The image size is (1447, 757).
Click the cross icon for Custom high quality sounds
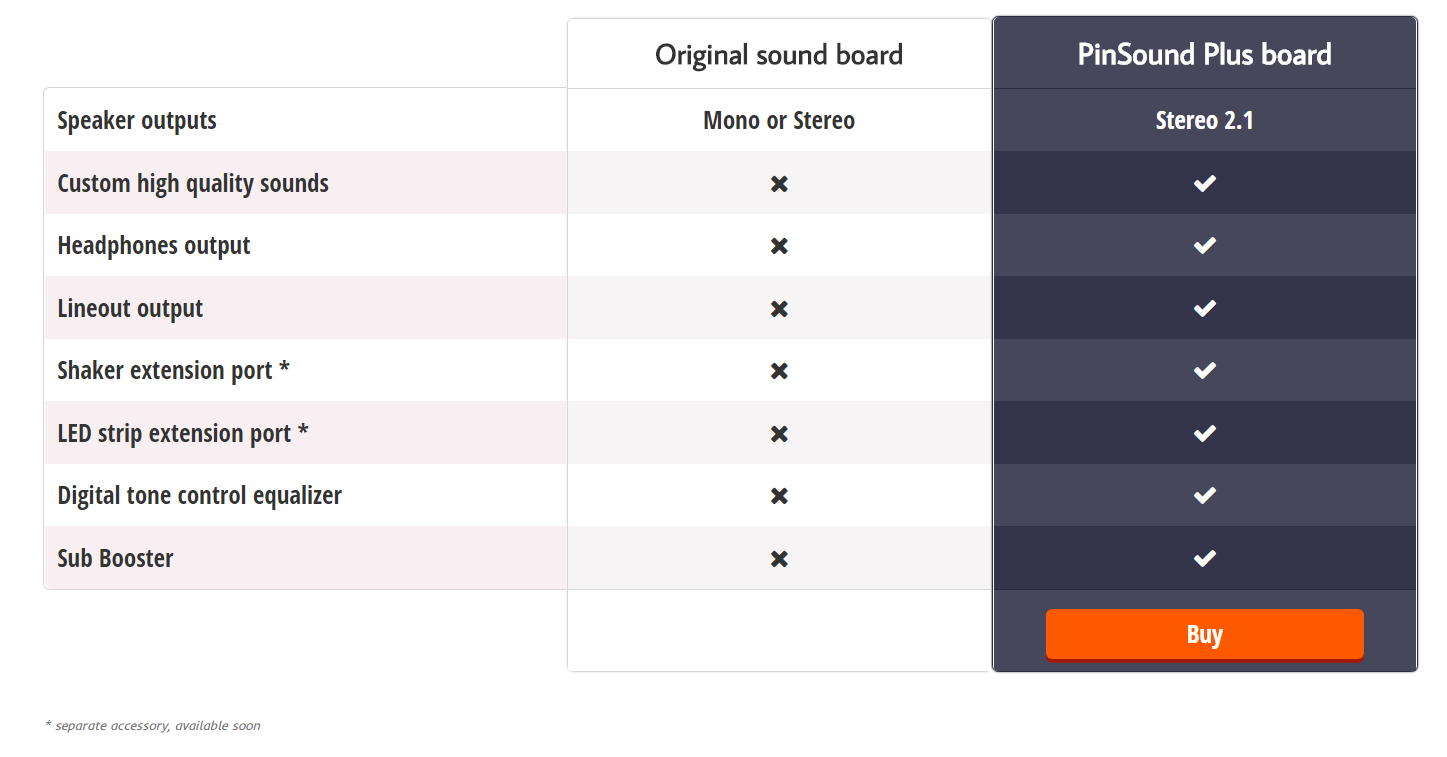pyautogui.click(x=779, y=184)
